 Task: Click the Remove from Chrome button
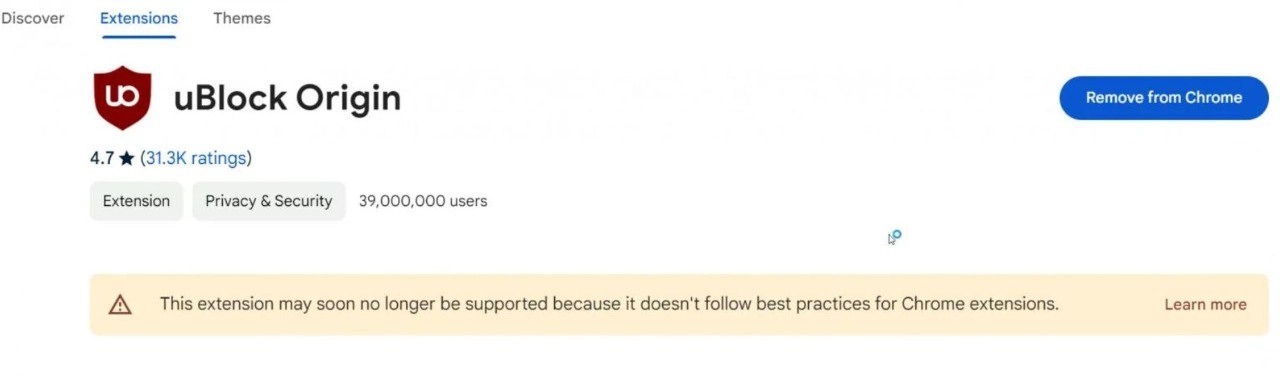[x=1164, y=98]
